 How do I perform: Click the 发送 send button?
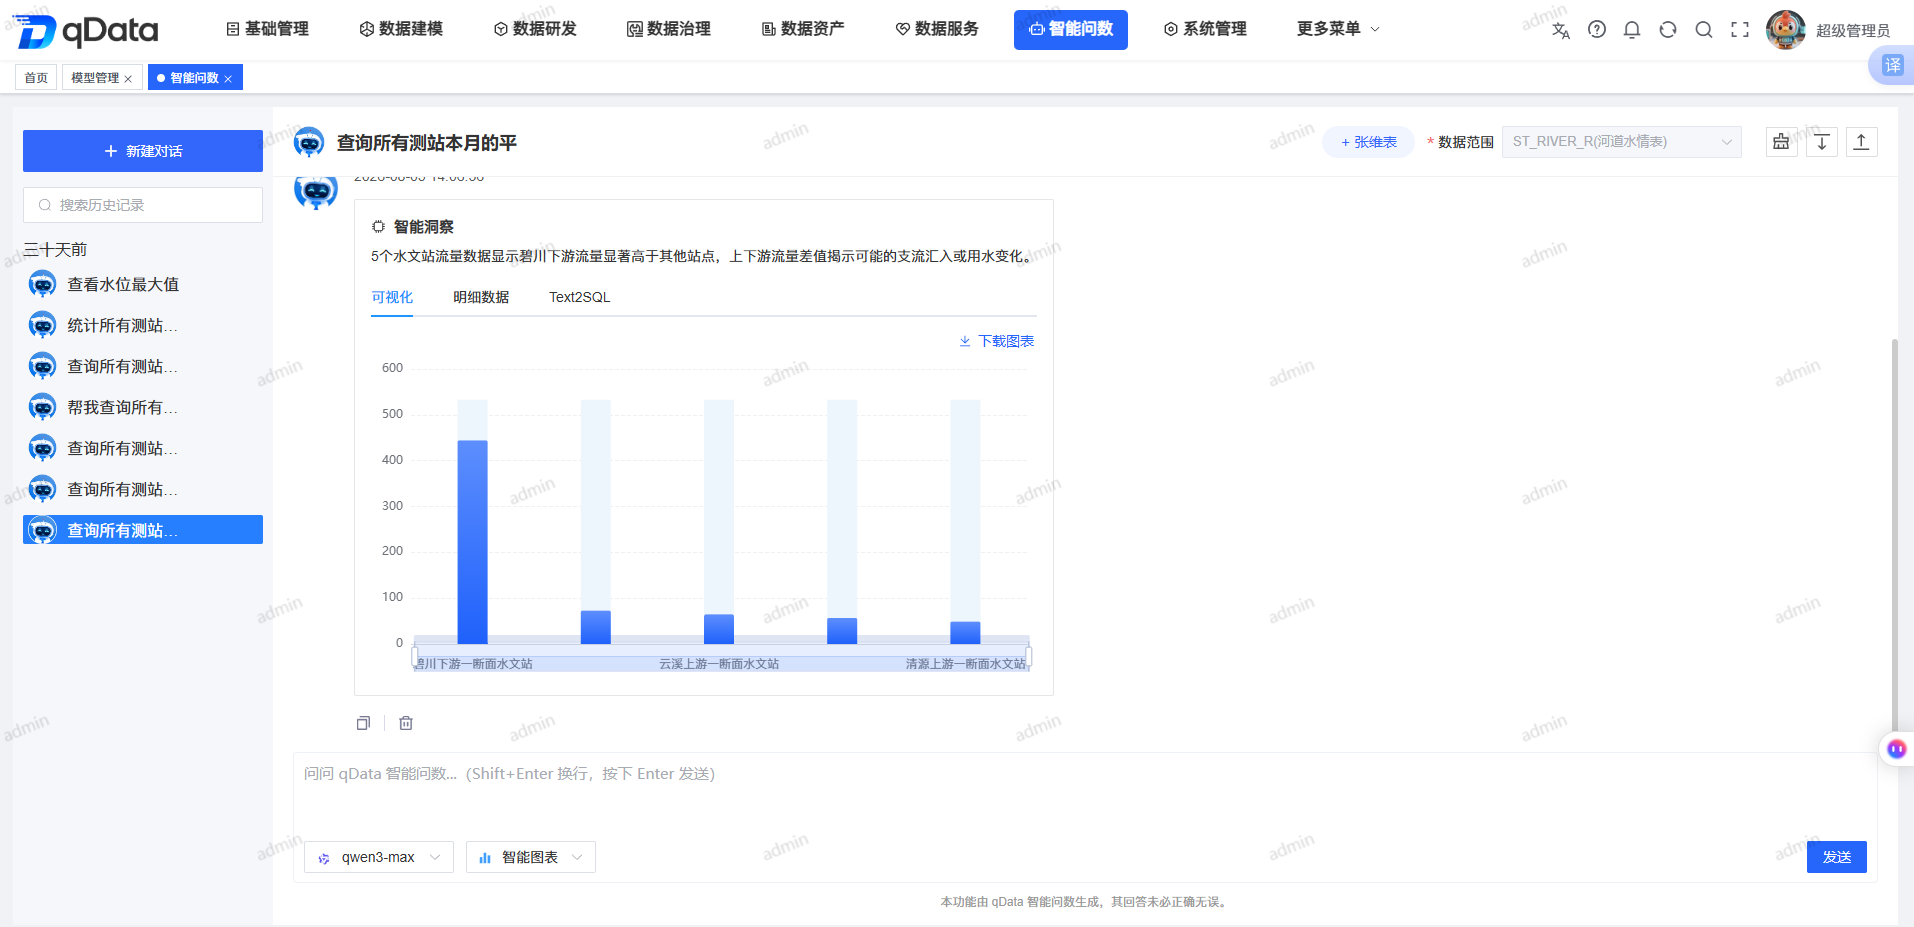[1836, 857]
